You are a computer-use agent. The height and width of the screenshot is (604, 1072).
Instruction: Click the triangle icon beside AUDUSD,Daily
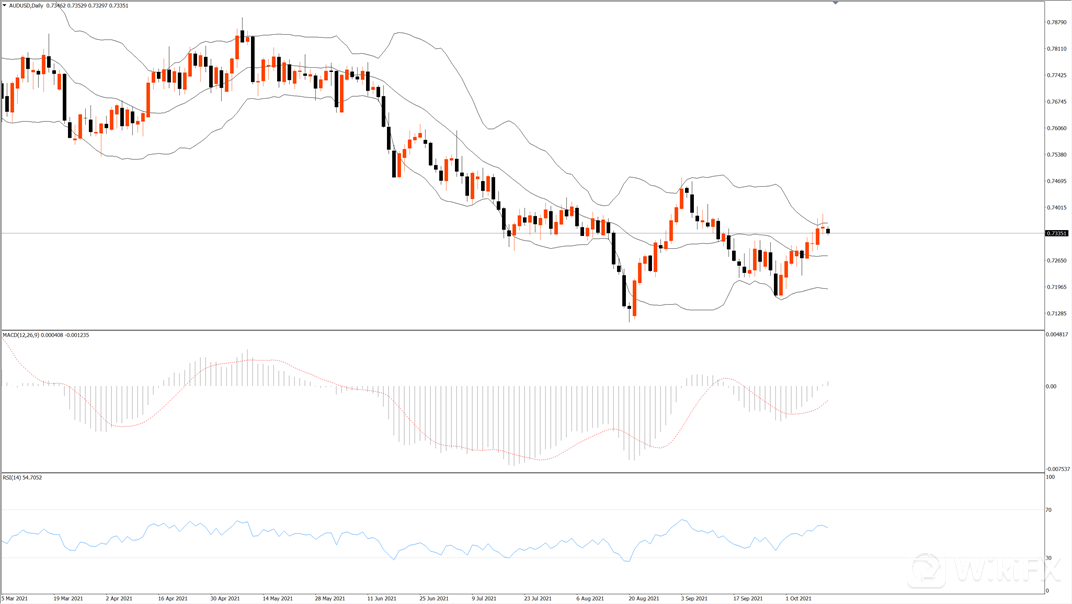coord(5,6)
